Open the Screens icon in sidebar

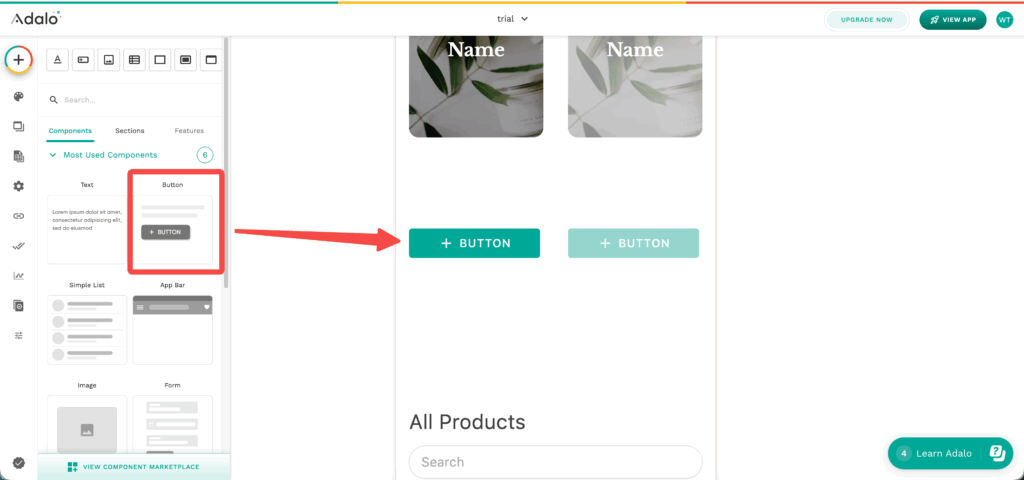click(18, 126)
